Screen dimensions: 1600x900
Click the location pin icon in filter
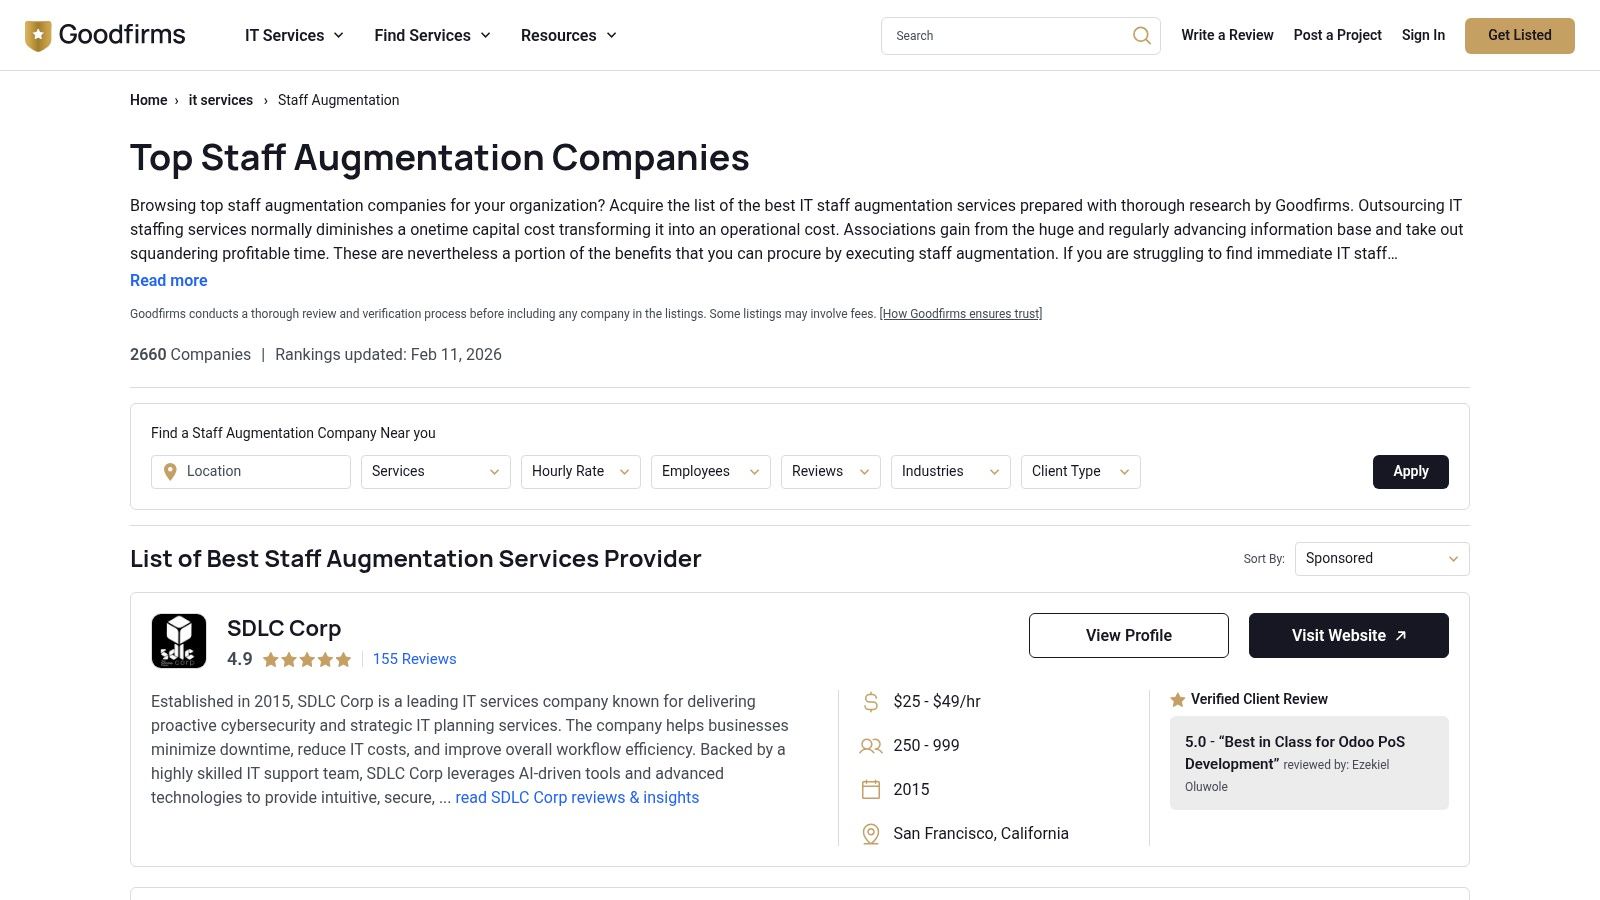170,472
